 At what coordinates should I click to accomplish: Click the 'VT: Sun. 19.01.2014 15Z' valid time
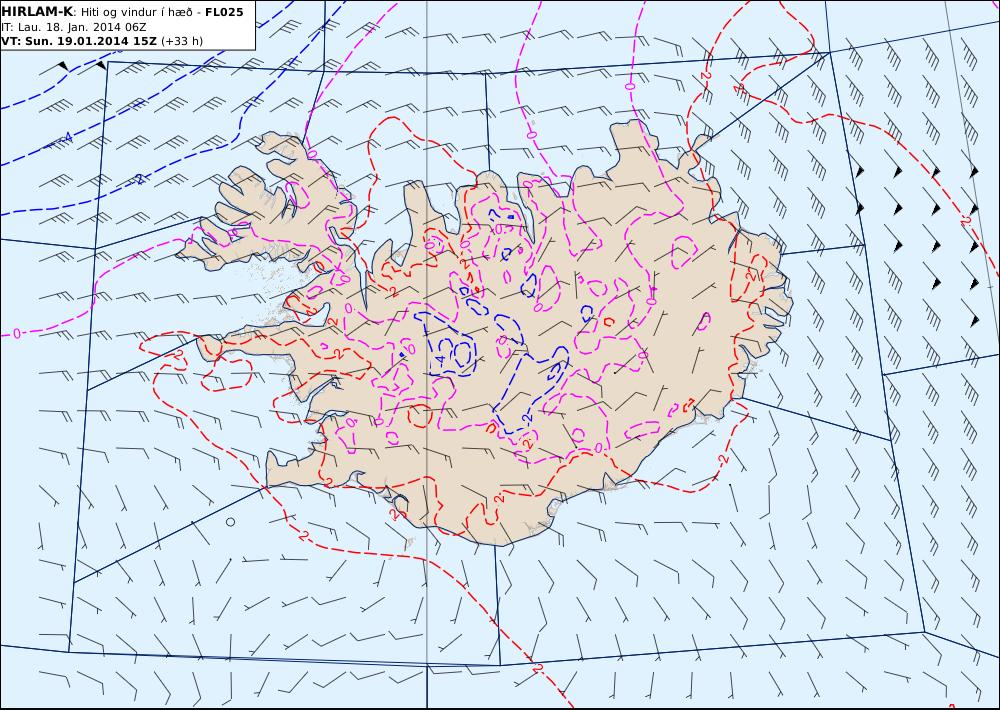78,41
